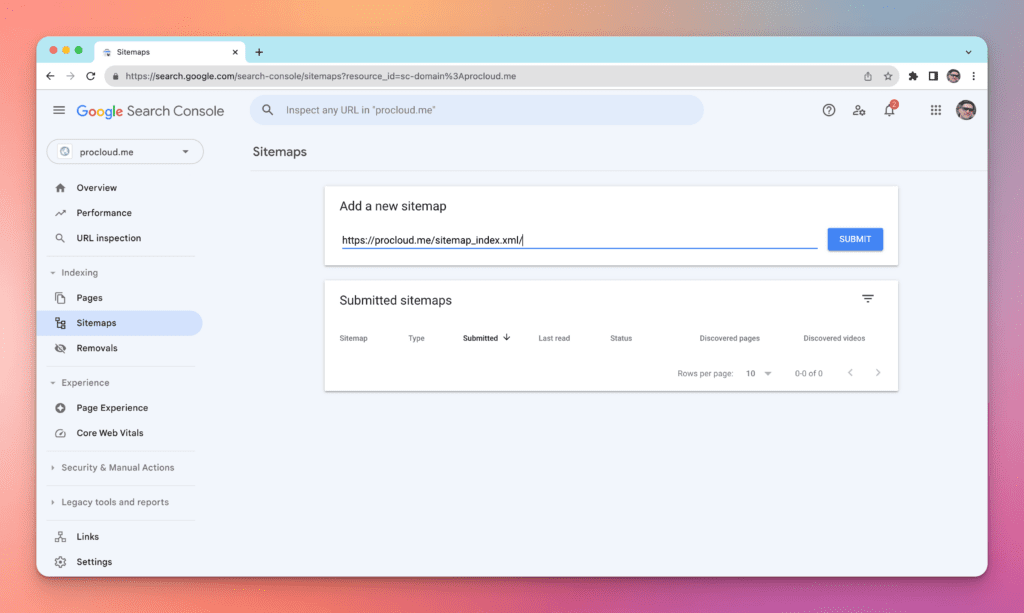The image size is (1024, 613).
Task: Click the Help question mark icon
Action: (x=828, y=111)
